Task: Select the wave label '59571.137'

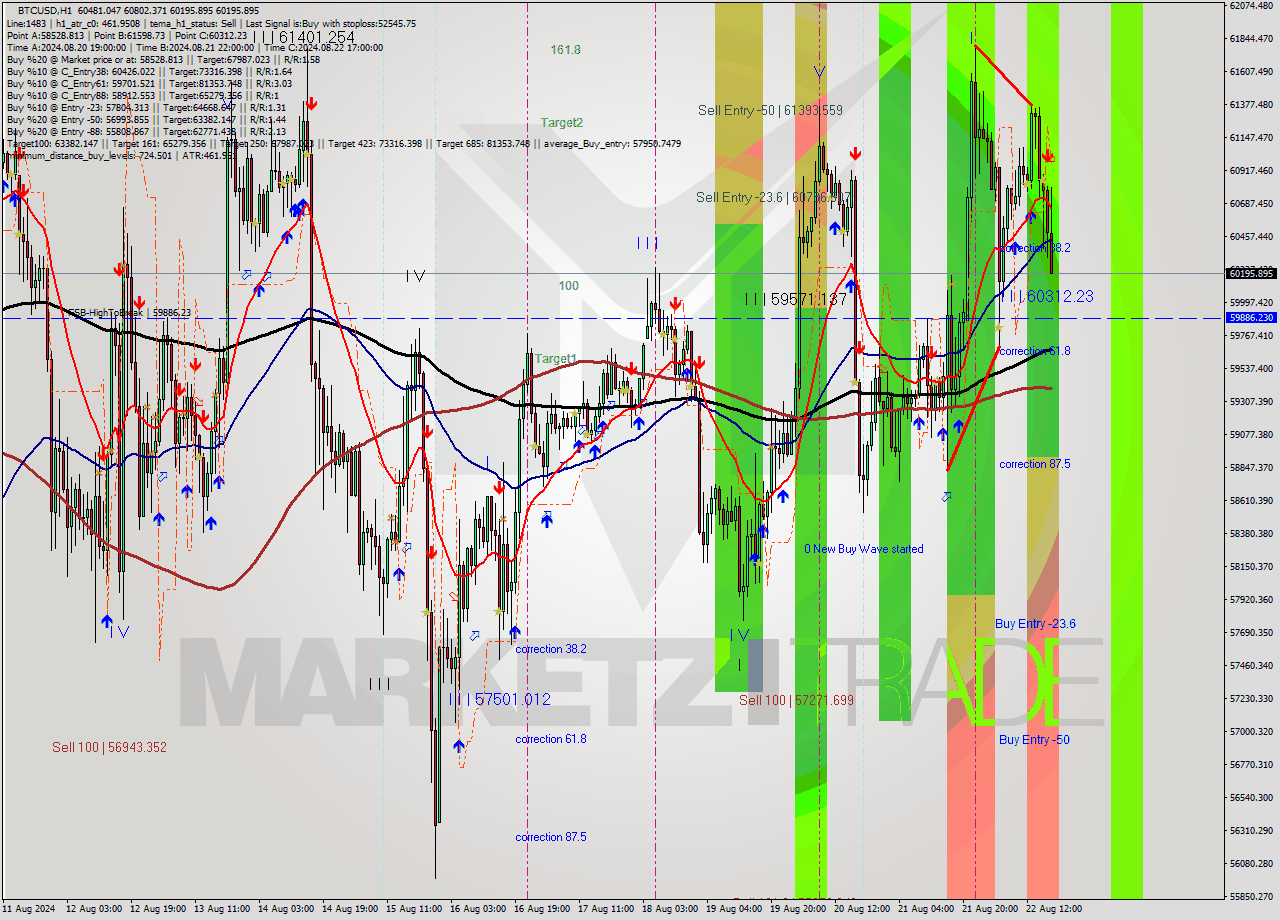Action: [807, 299]
